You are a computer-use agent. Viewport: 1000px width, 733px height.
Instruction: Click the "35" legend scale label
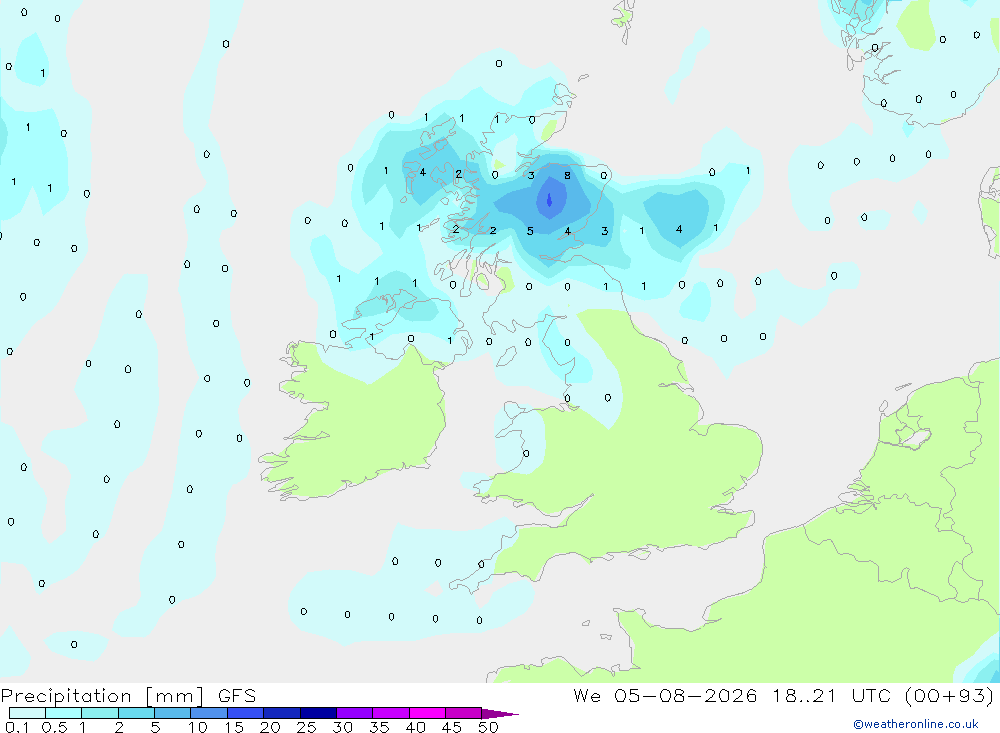(x=379, y=727)
